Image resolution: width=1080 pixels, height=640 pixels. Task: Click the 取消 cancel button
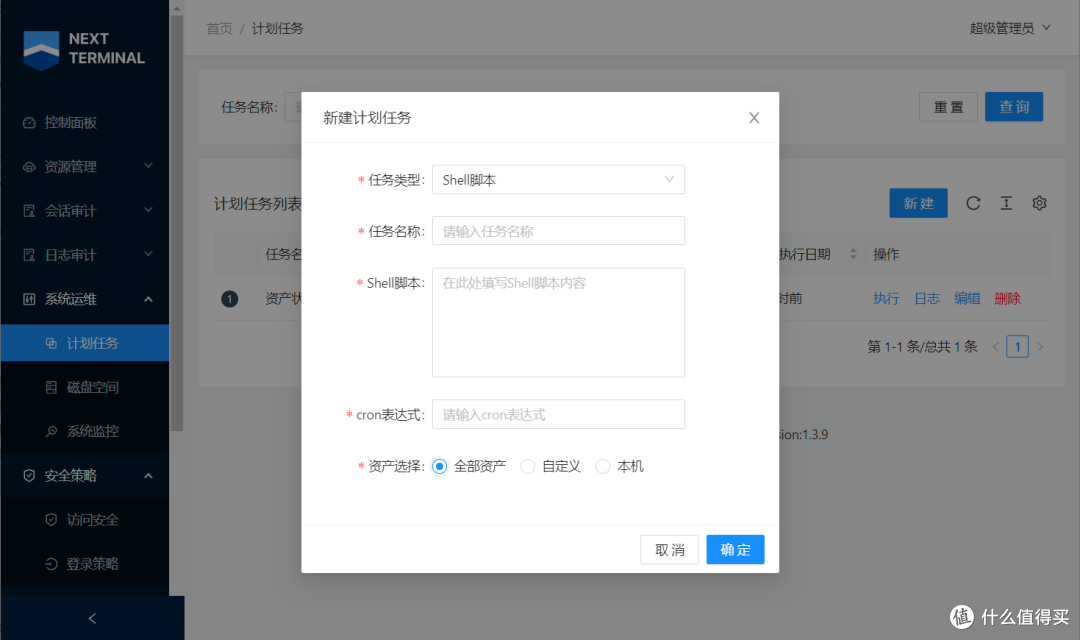click(669, 550)
